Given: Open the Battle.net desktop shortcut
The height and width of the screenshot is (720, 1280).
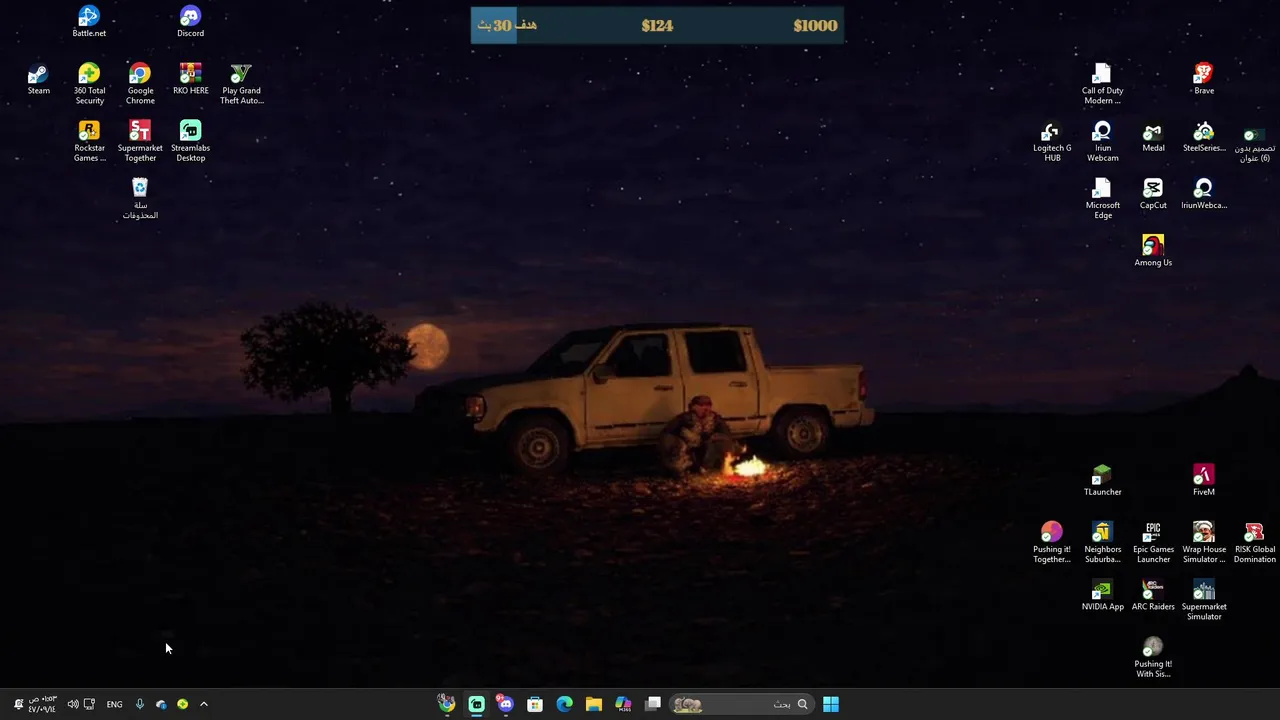Looking at the screenshot, I should tap(89, 22).
